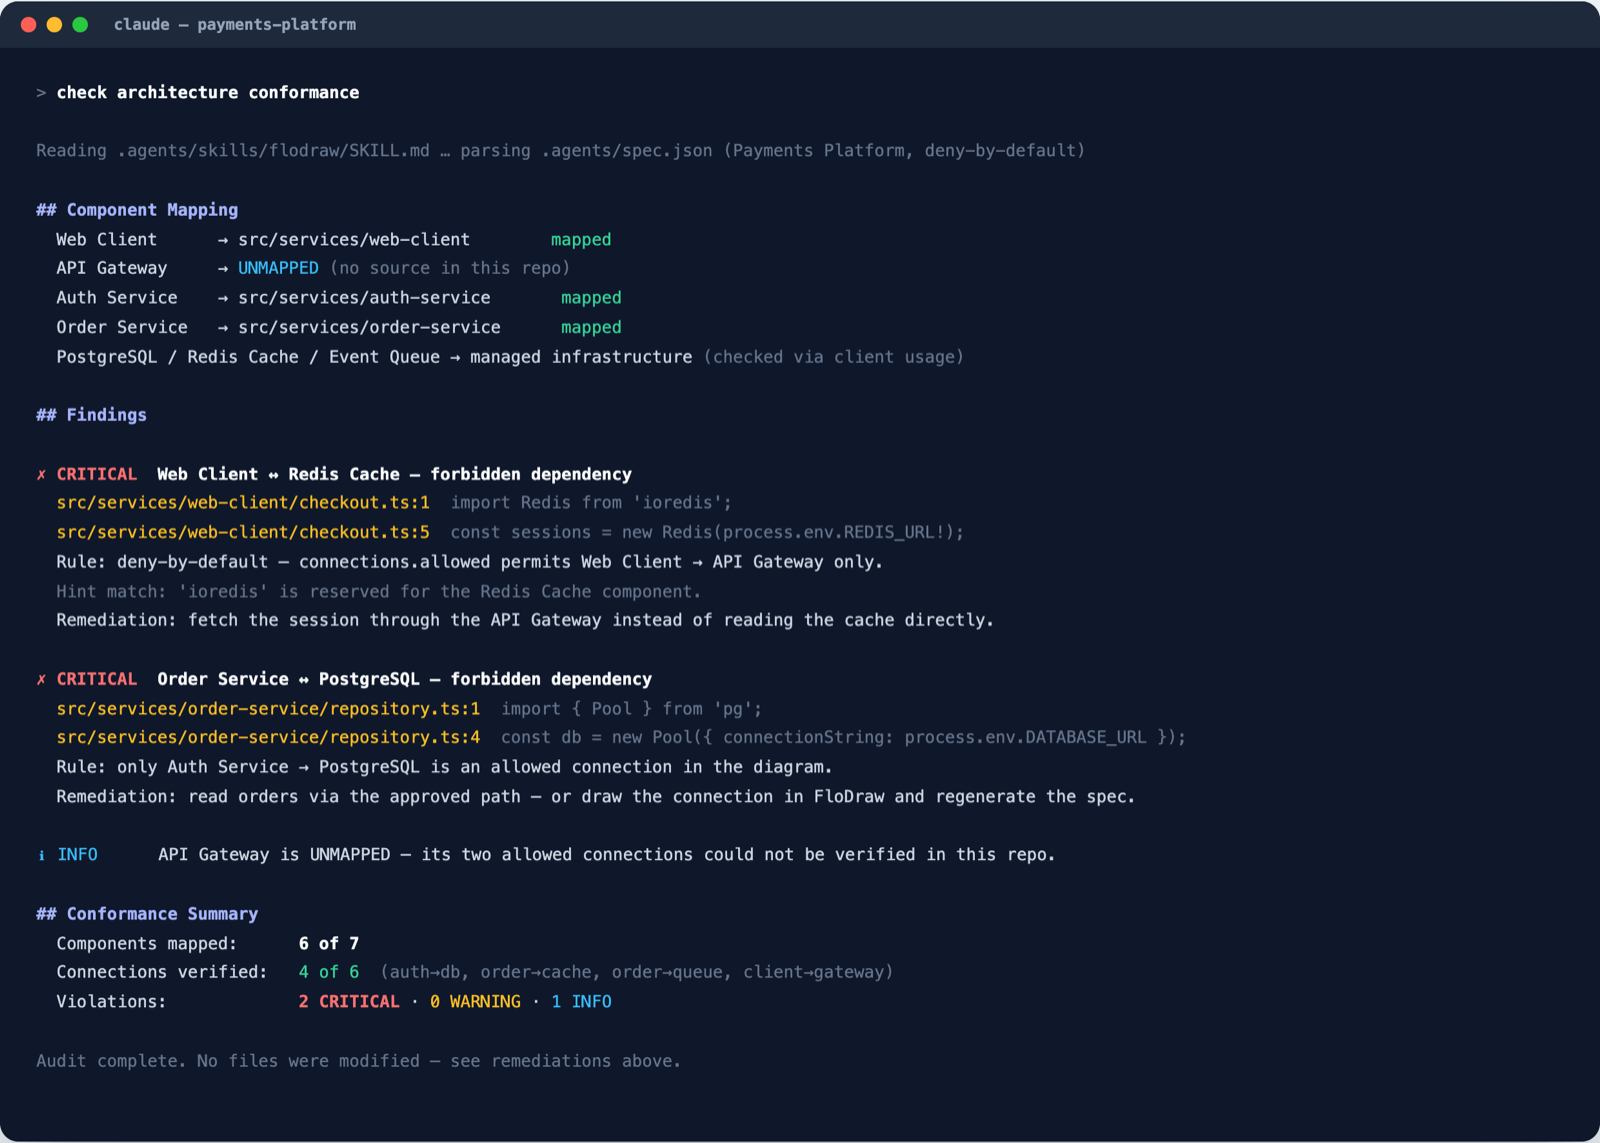Open file link 'repository.ts:1'

click(x=268, y=709)
